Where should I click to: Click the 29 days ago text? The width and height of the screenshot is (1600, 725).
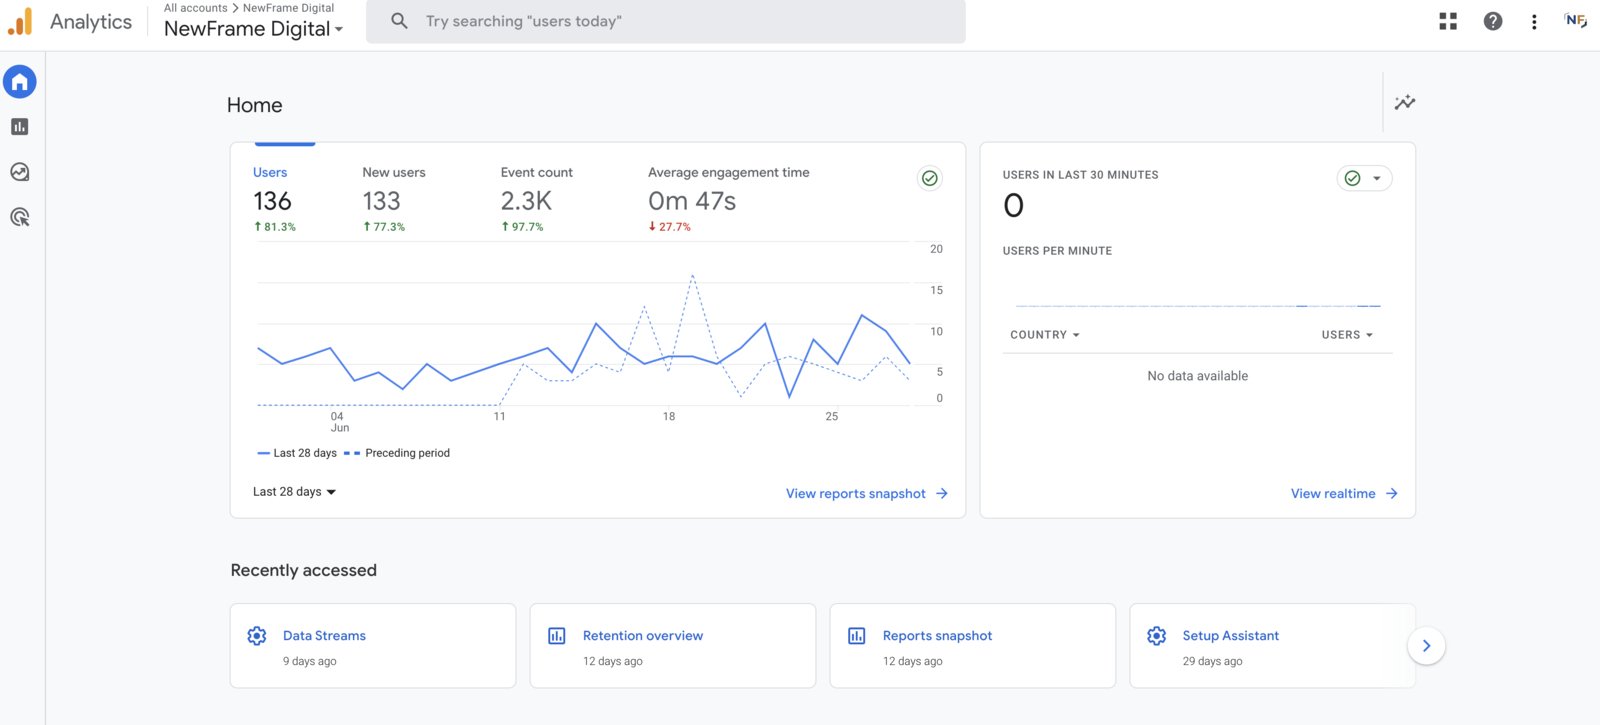[1212, 661]
